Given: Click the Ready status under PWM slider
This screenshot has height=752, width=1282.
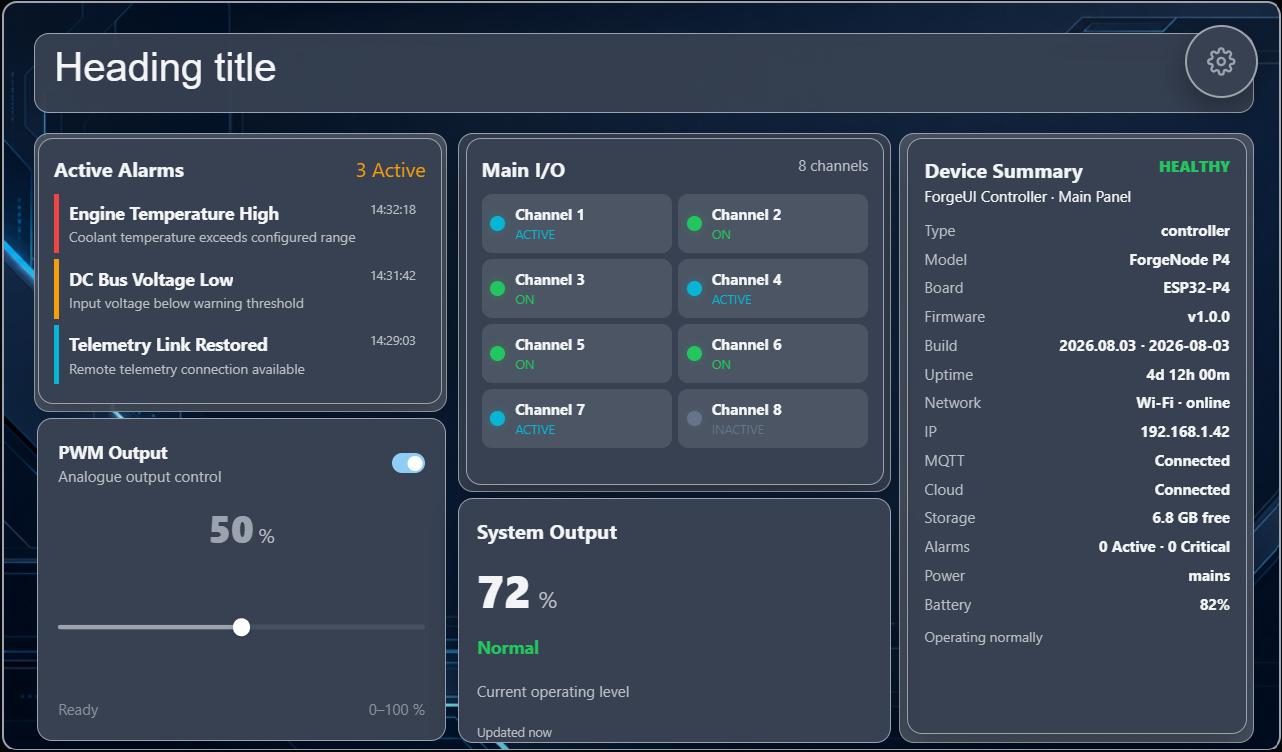Looking at the screenshot, I should [78, 710].
